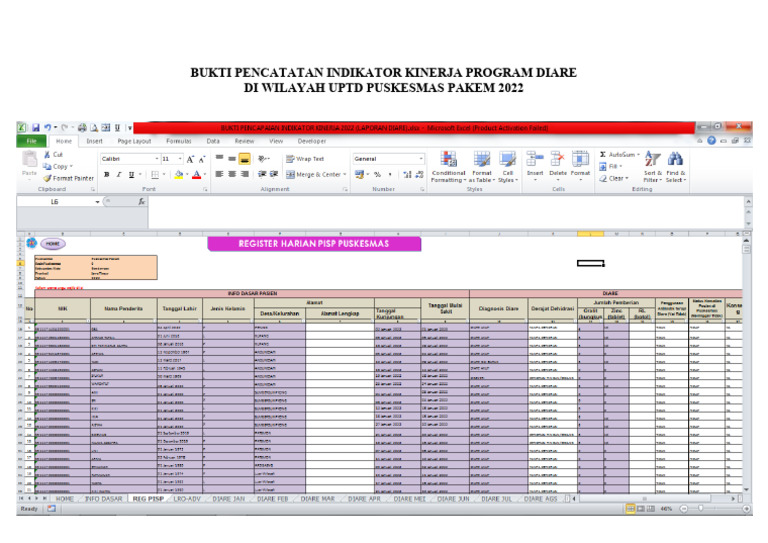Click the HOME button in the worksheet
The height and width of the screenshot is (543, 768).
point(52,243)
